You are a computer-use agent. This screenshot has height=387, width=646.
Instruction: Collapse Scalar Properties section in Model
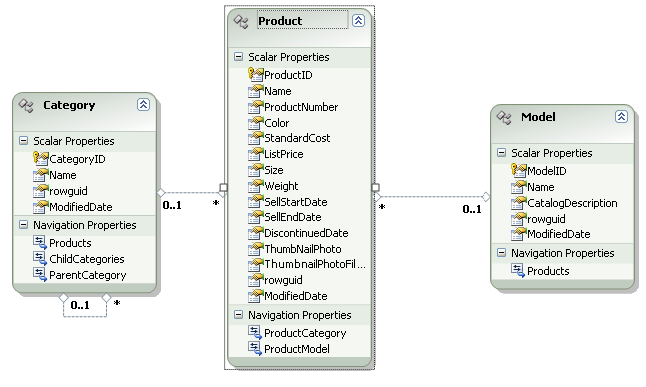[x=501, y=152]
